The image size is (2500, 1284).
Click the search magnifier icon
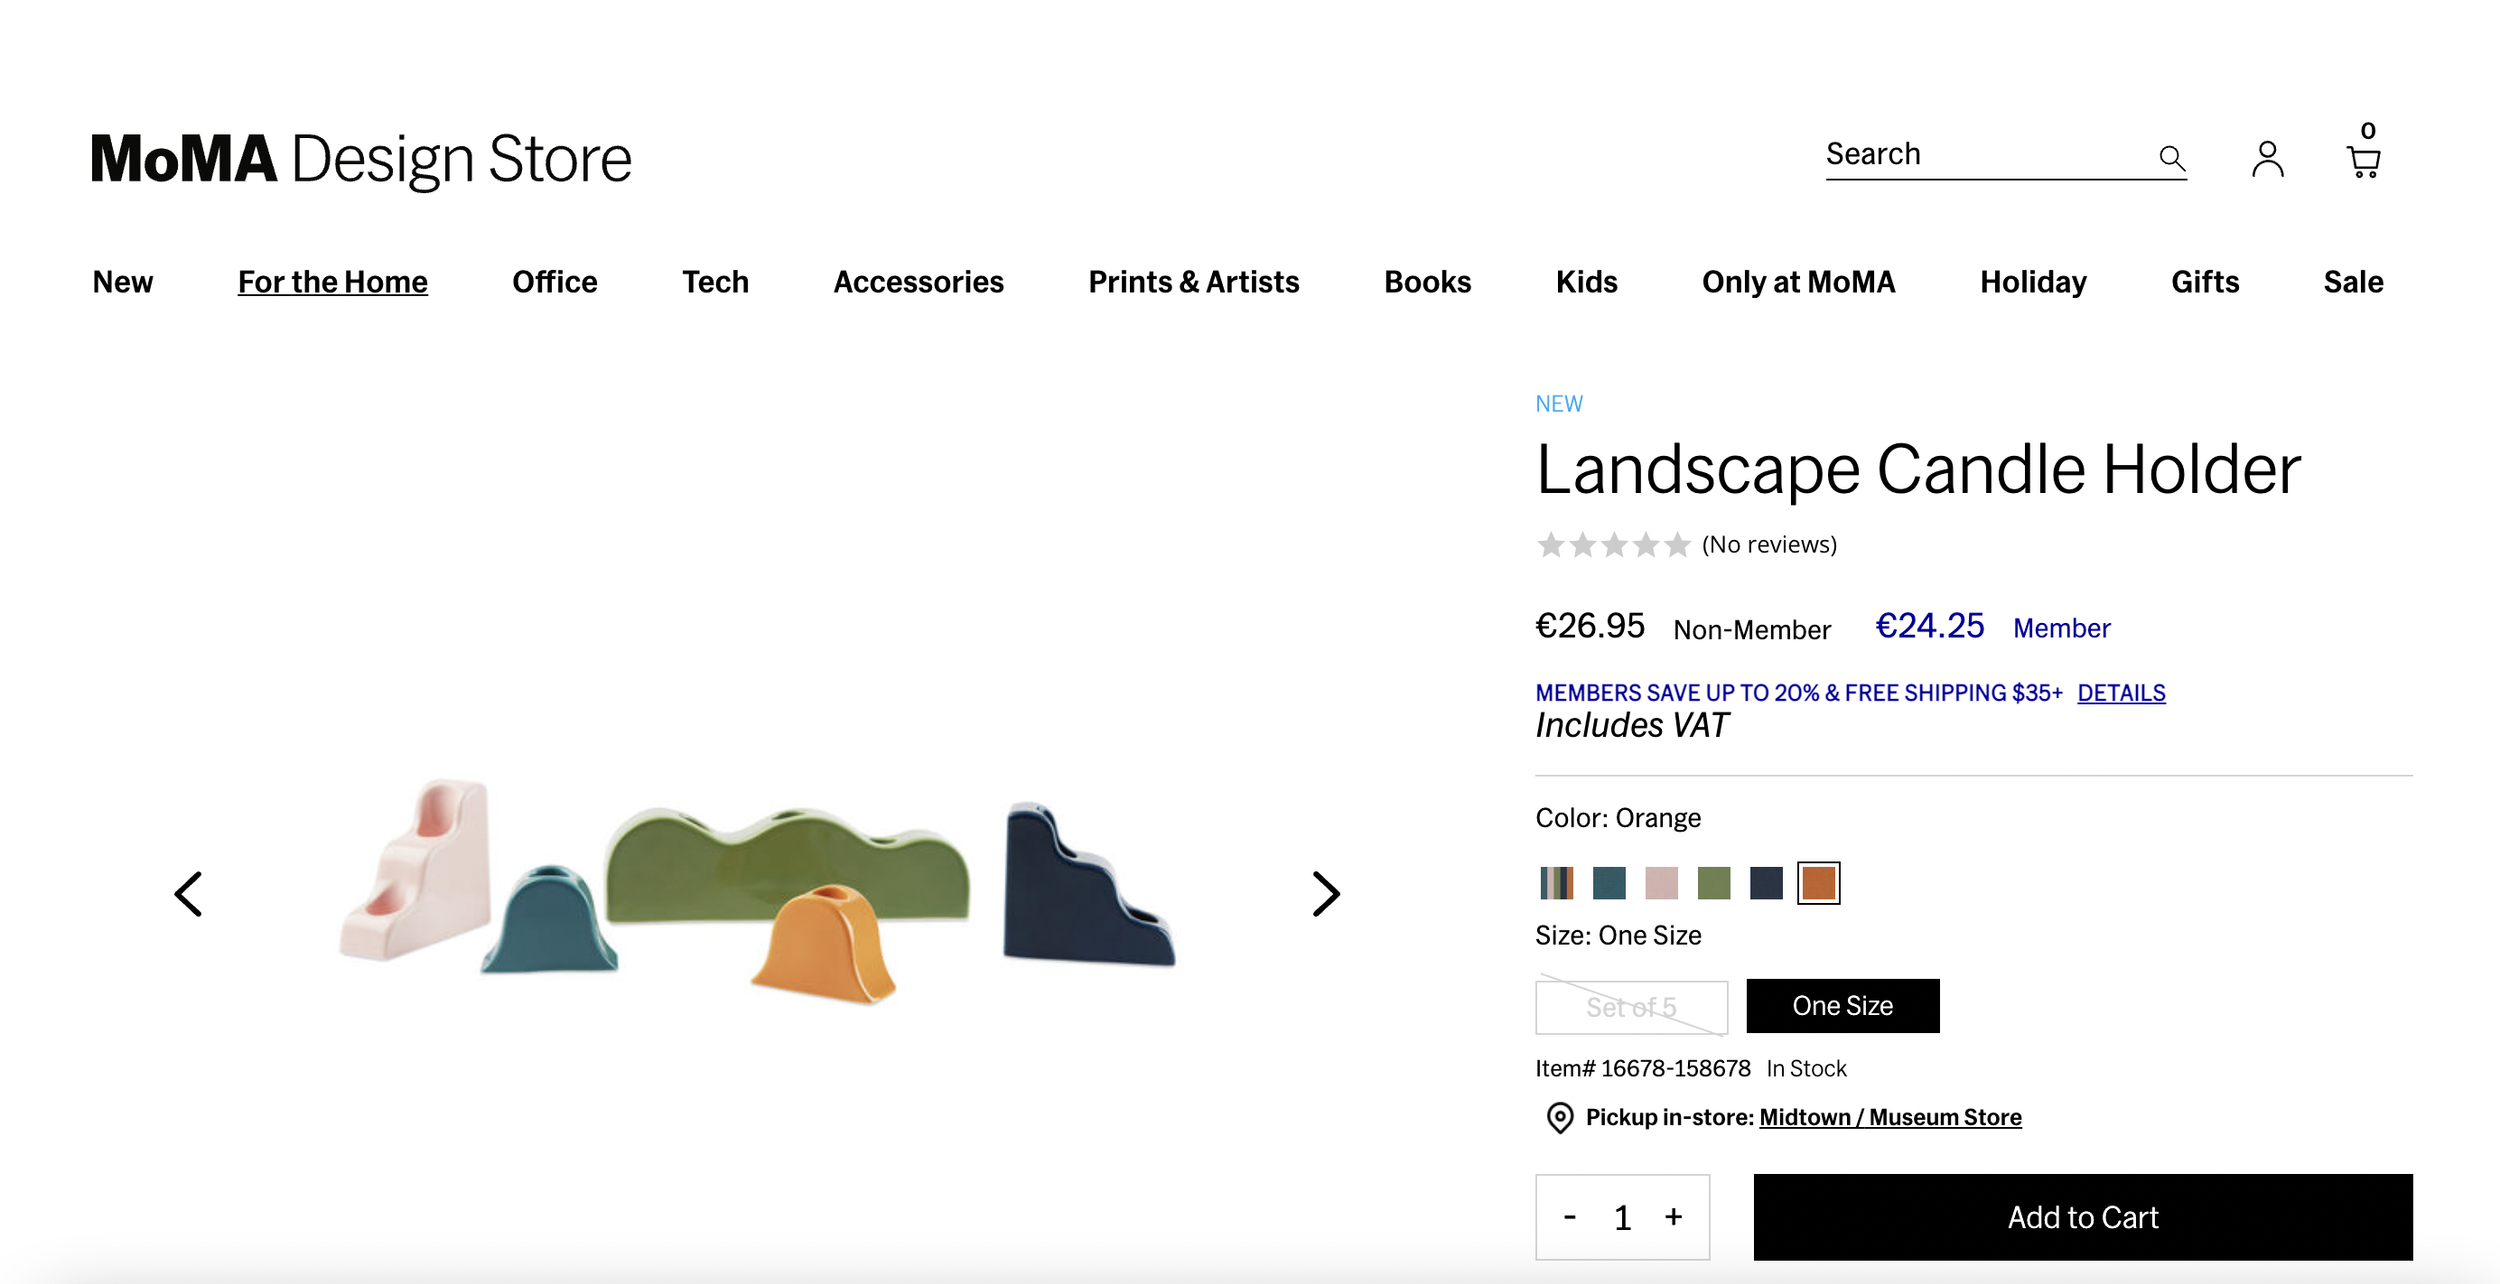tap(2171, 157)
